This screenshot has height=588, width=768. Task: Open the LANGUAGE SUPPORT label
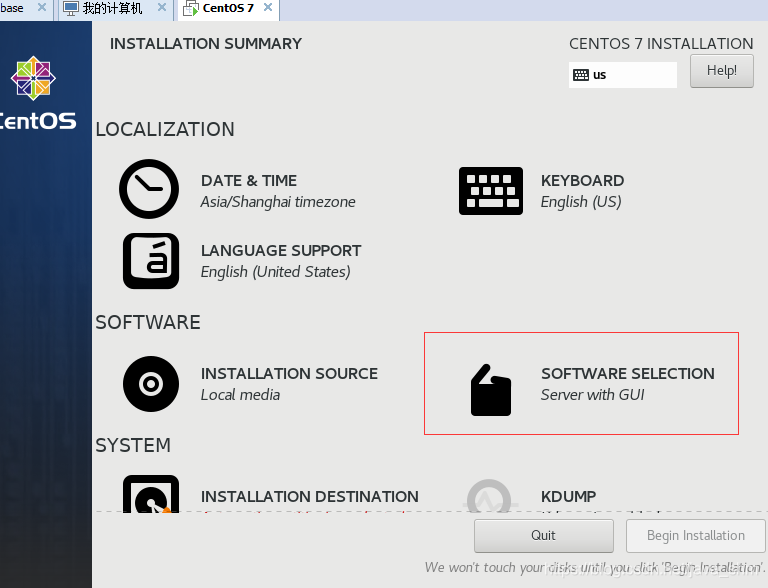tap(281, 251)
